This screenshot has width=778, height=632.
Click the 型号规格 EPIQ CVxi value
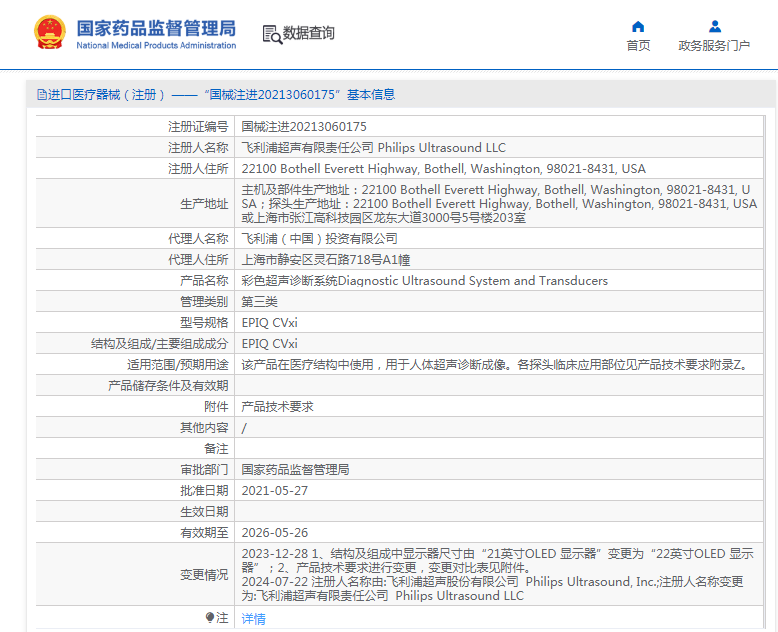[270, 323]
